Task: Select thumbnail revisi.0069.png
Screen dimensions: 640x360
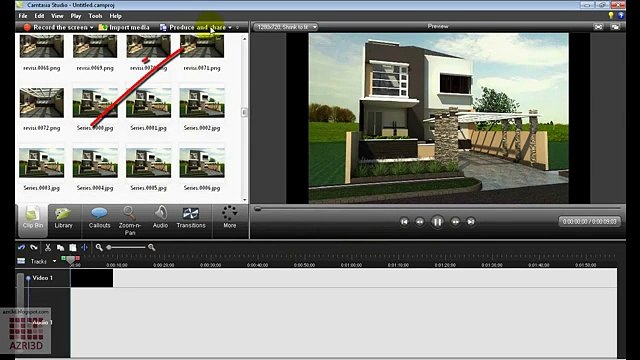Action: point(95,46)
